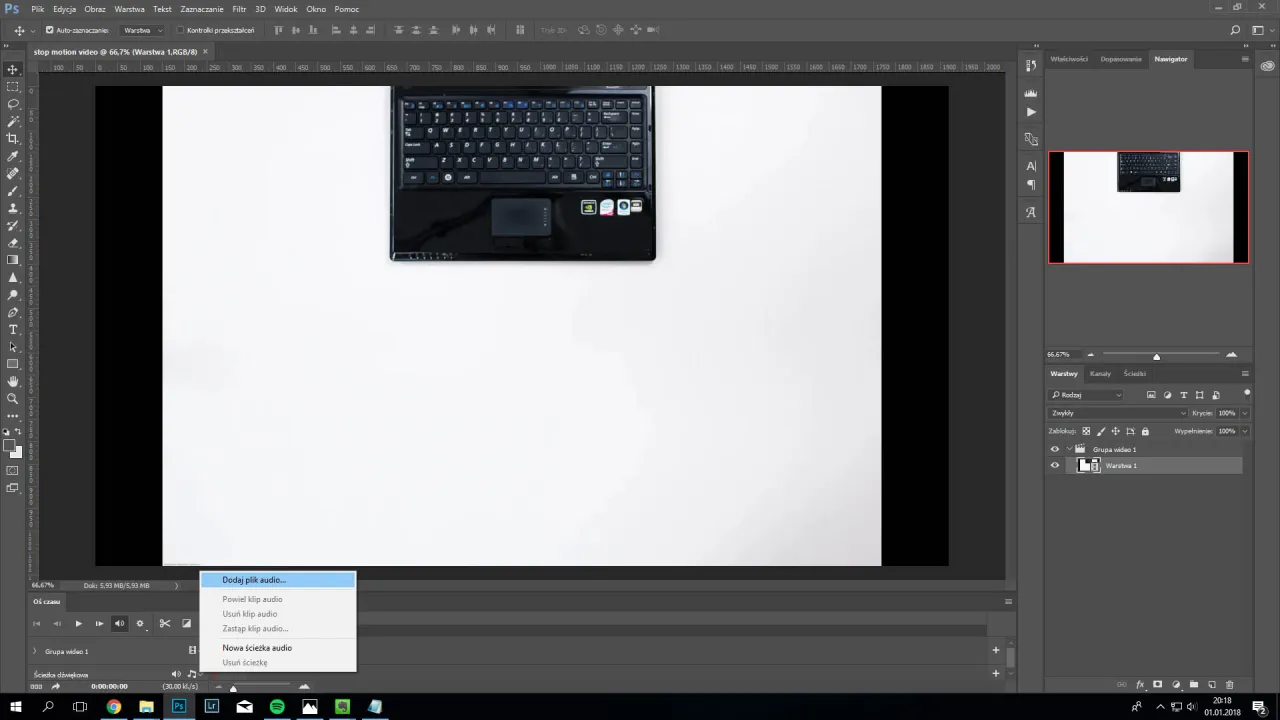
Task: Lock image pixels with the brush icon
Action: 1101,431
